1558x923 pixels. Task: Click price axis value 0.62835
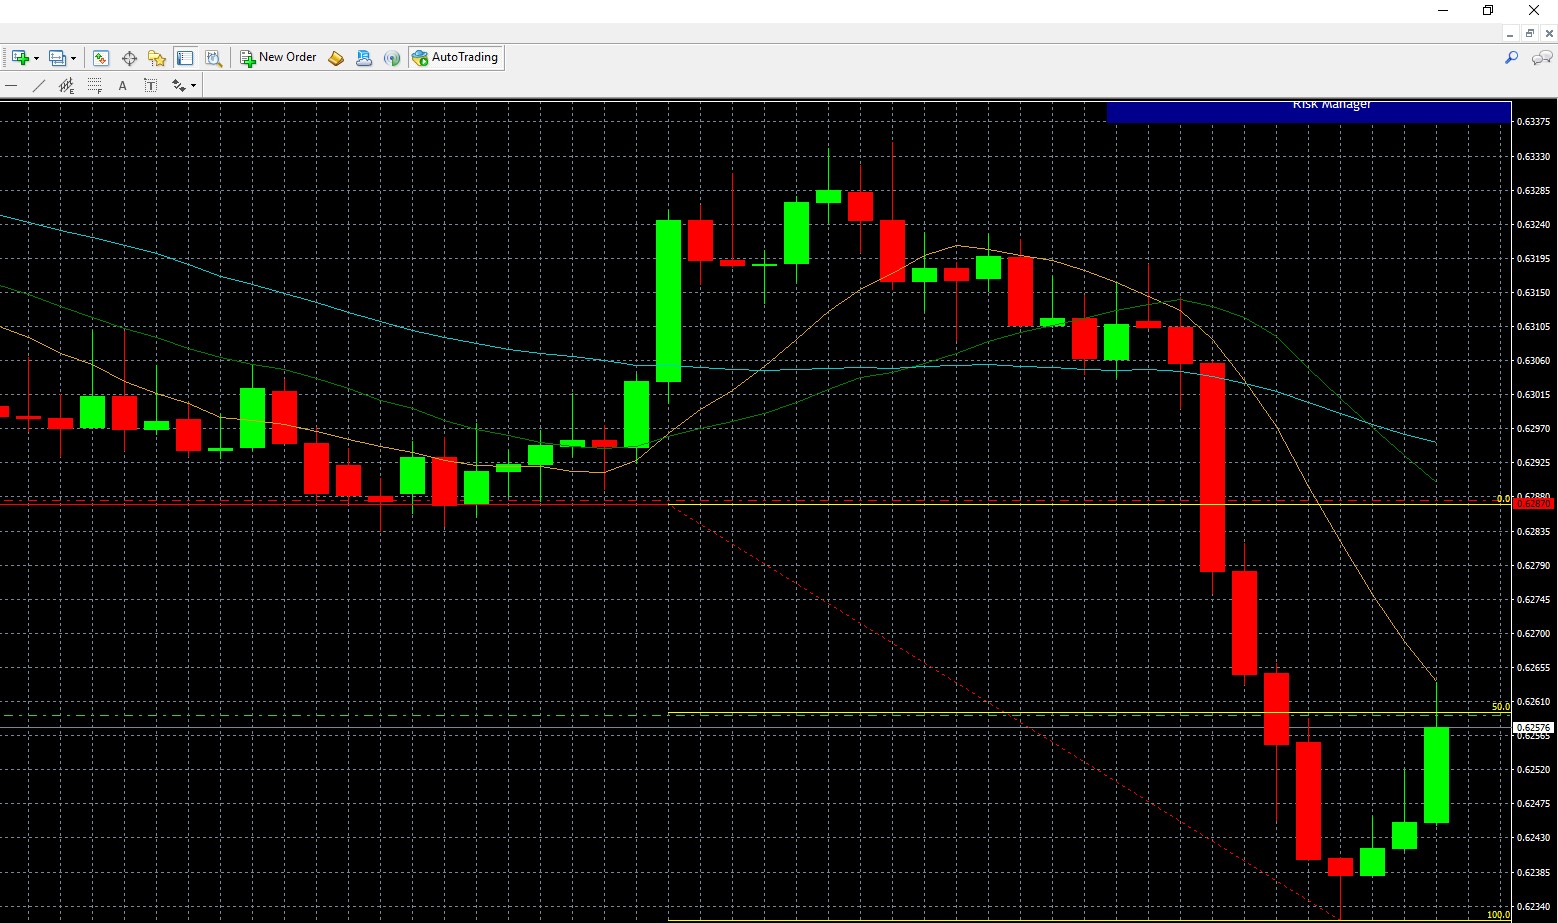pos(1534,532)
